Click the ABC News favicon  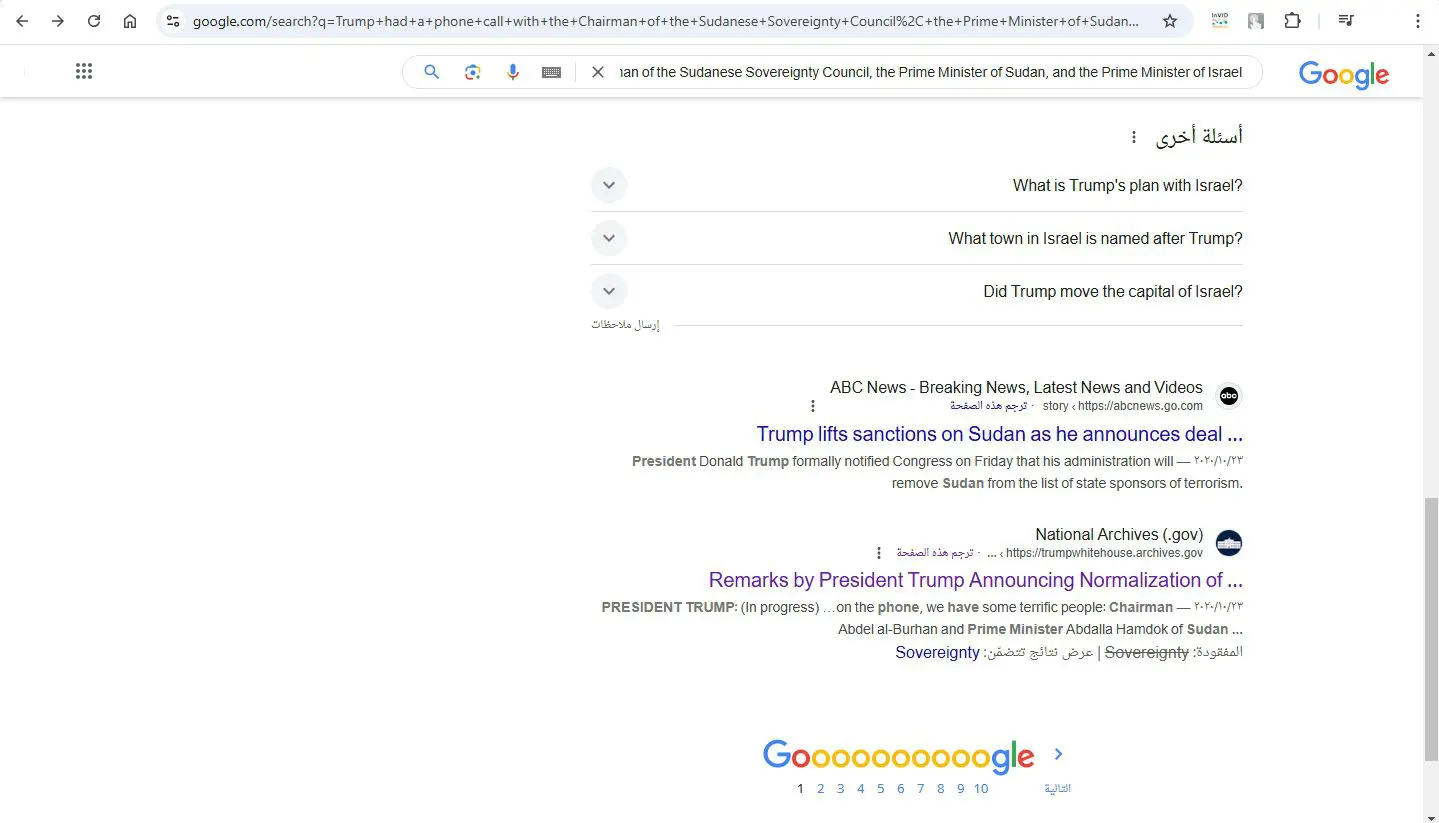[x=1229, y=396]
